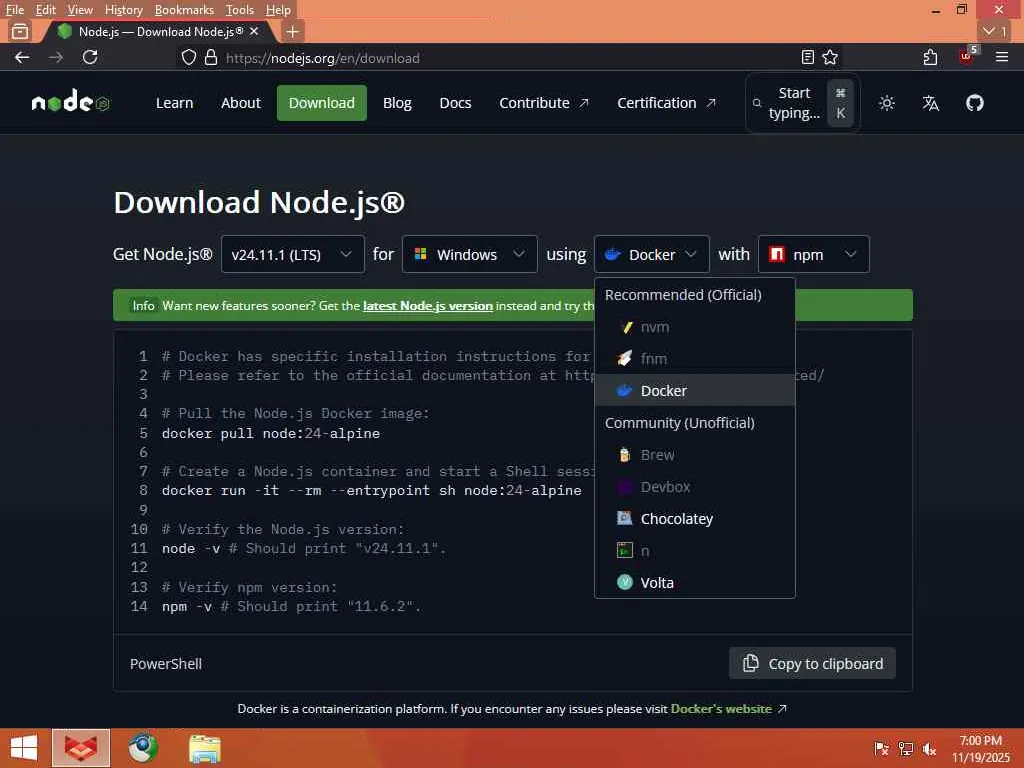Open the globe browser taskbar icon
Screen dimensions: 1024x768
pyautogui.click(x=143, y=748)
